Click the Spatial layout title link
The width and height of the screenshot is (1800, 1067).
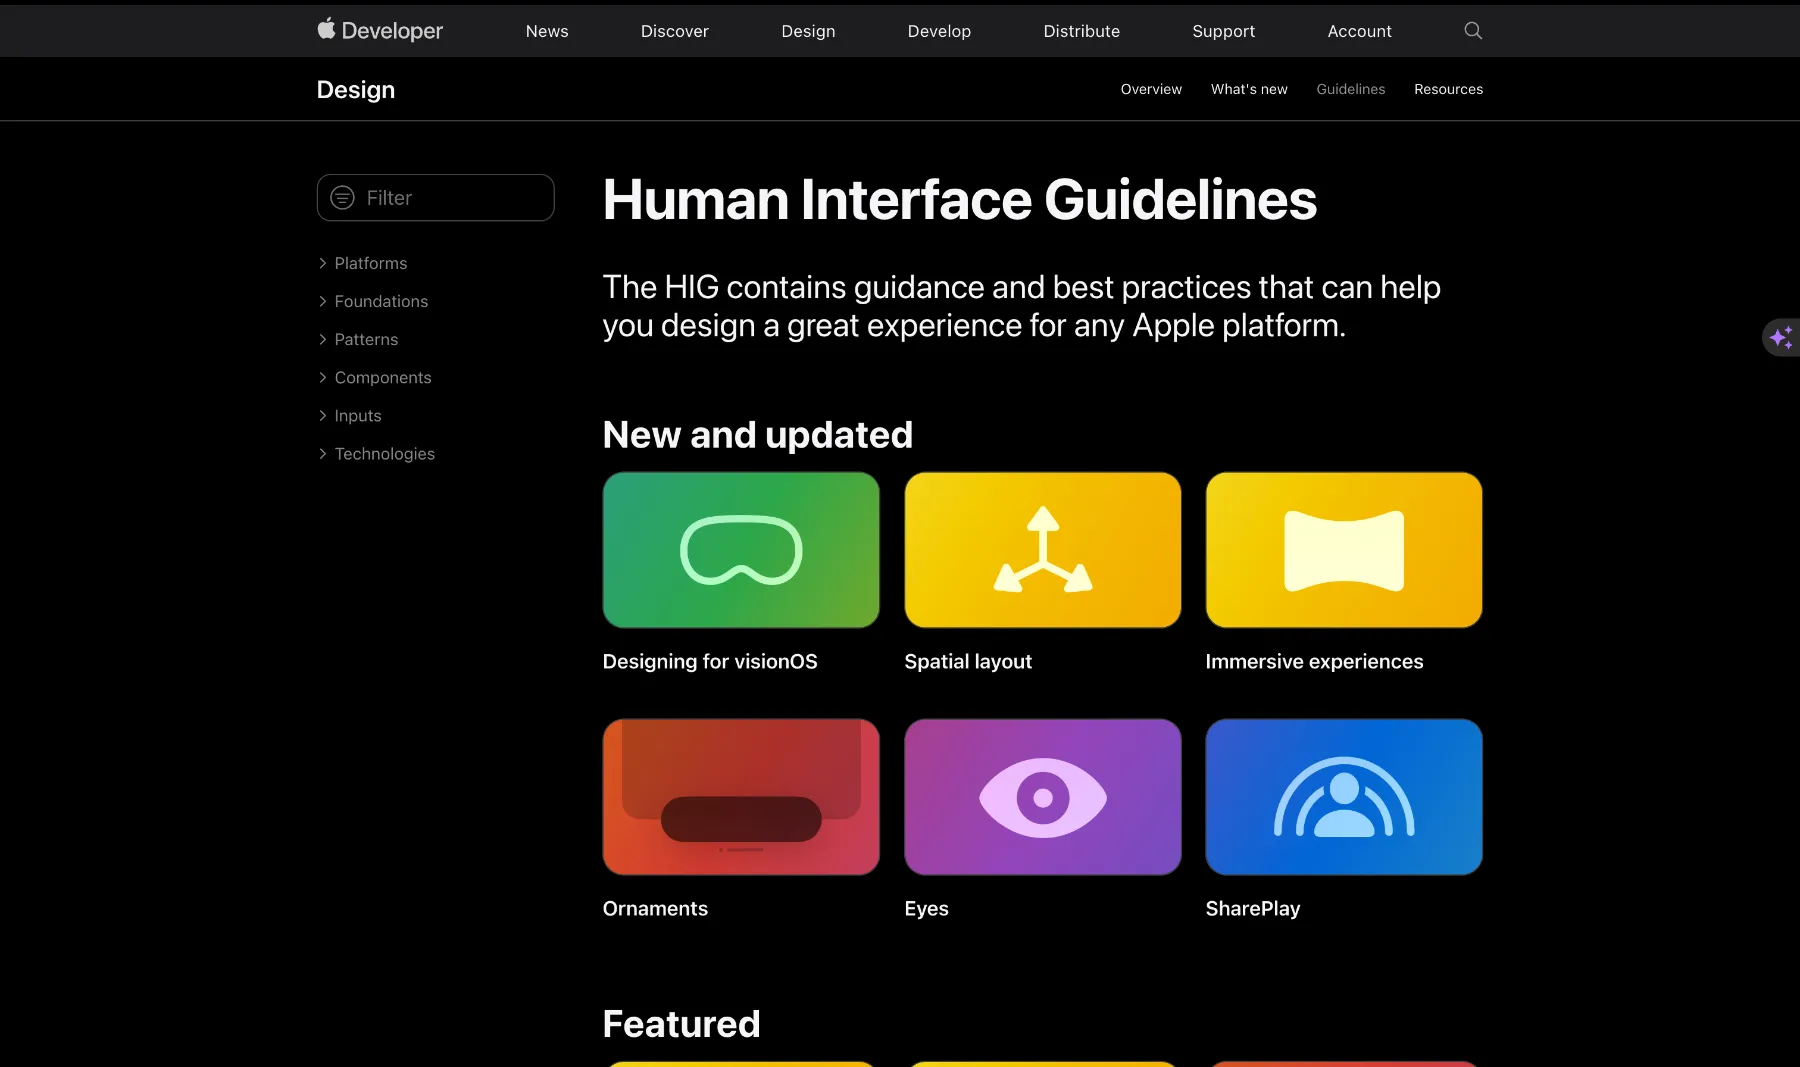point(967,661)
